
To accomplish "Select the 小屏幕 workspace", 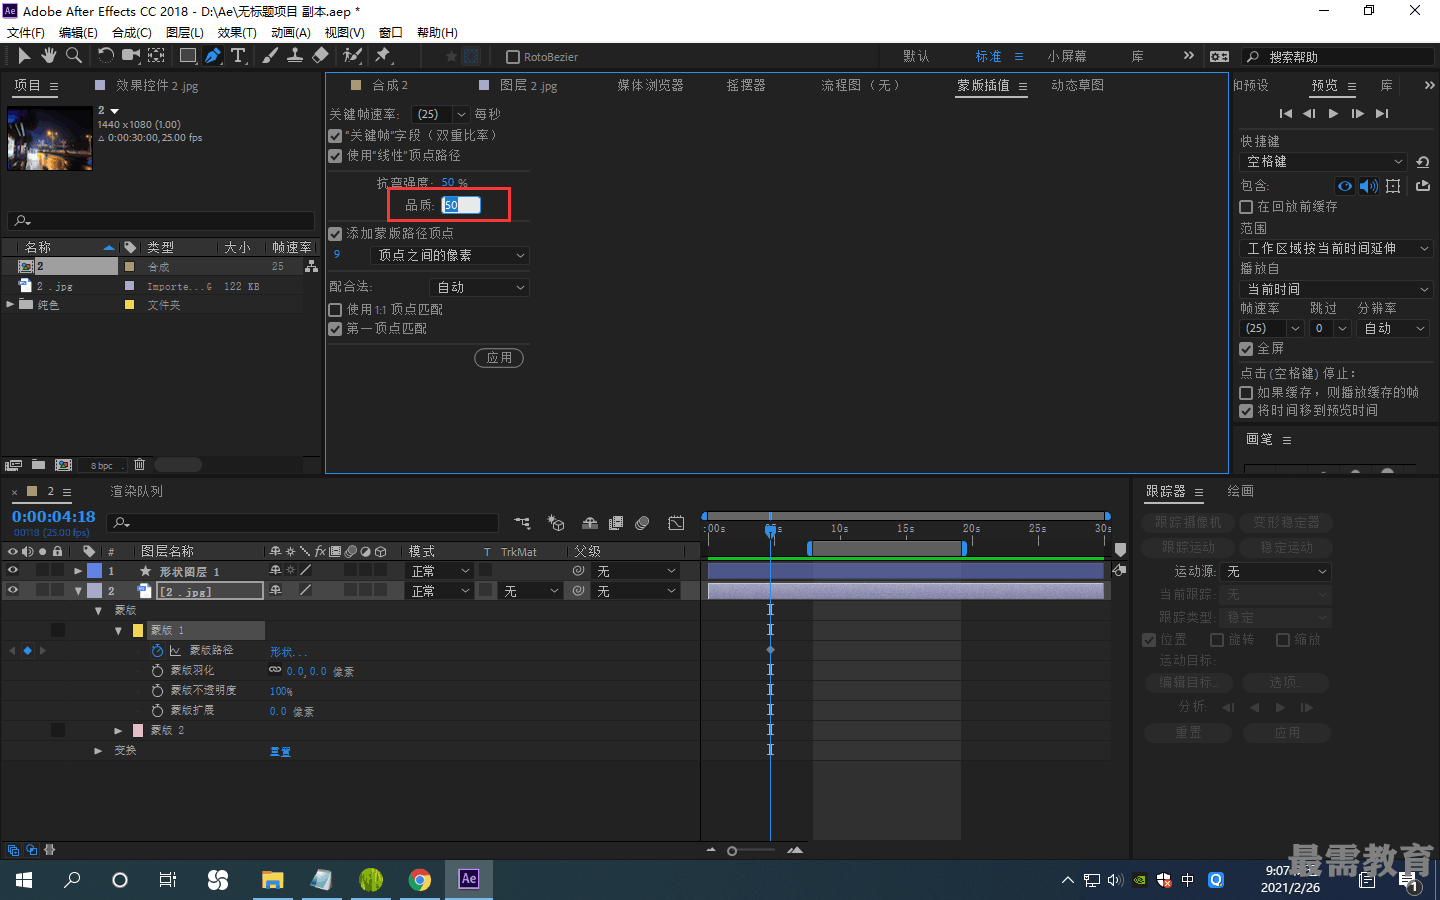I will (x=1067, y=57).
